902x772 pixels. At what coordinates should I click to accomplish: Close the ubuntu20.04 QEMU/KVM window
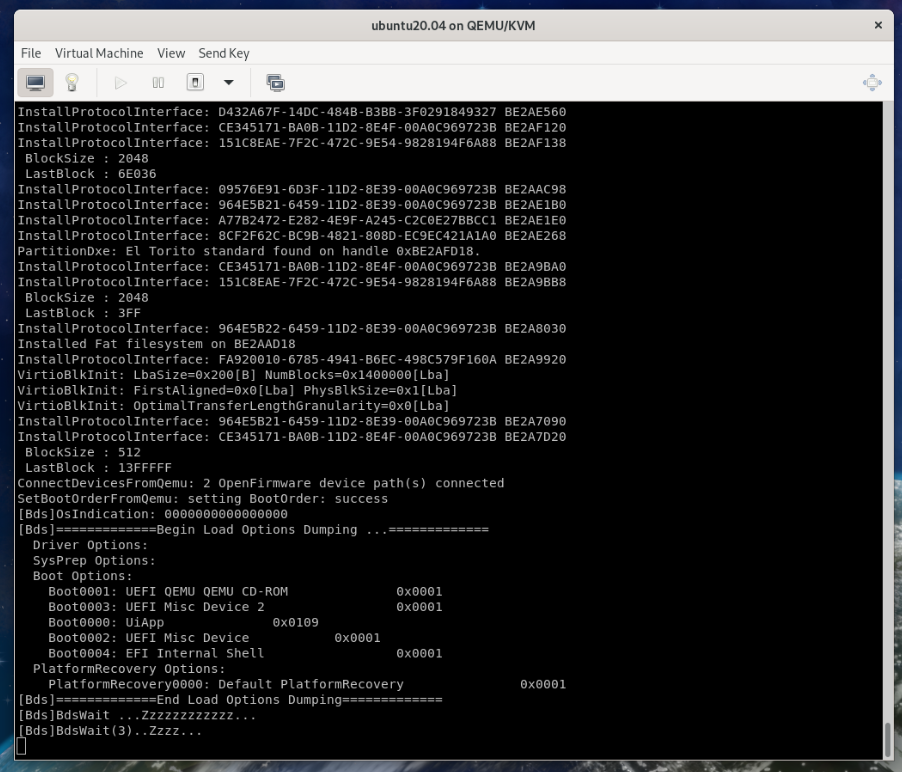click(x=878, y=25)
